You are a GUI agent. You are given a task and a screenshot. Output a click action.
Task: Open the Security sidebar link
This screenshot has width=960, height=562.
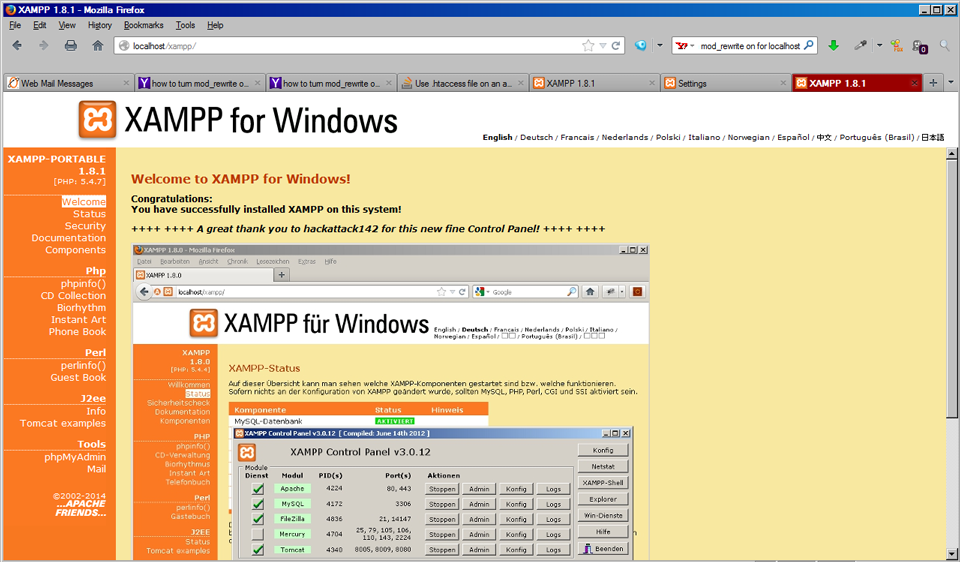(x=85, y=226)
